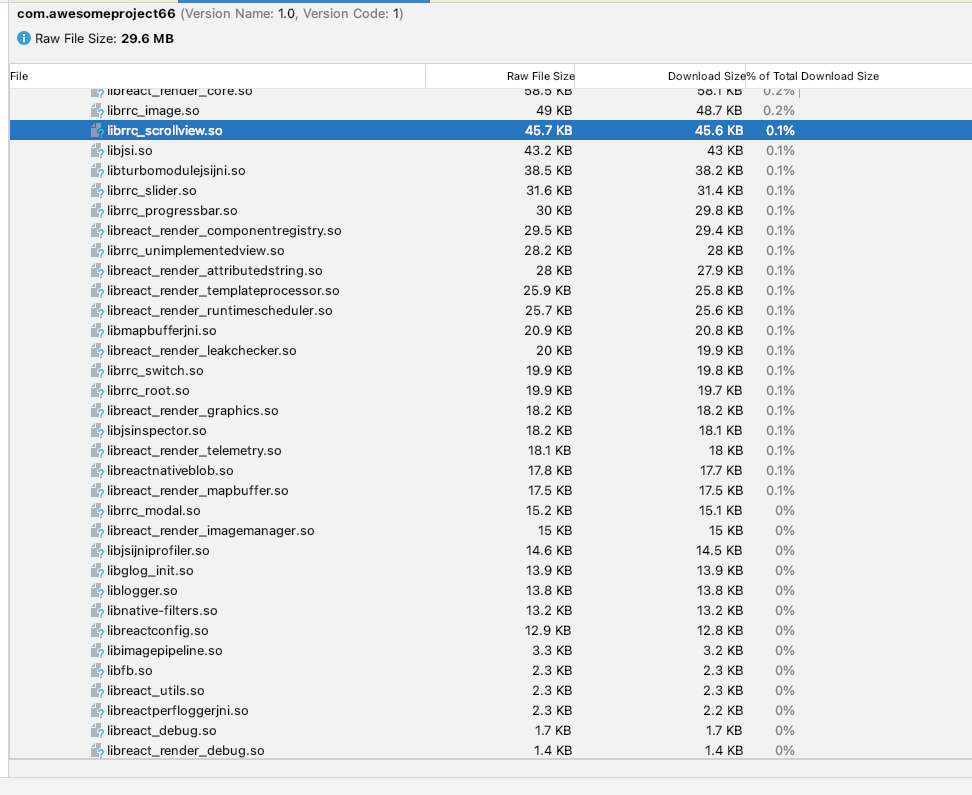Click the icon next to libreactconfig.so
Image resolution: width=972 pixels, height=795 pixels.
[96, 630]
